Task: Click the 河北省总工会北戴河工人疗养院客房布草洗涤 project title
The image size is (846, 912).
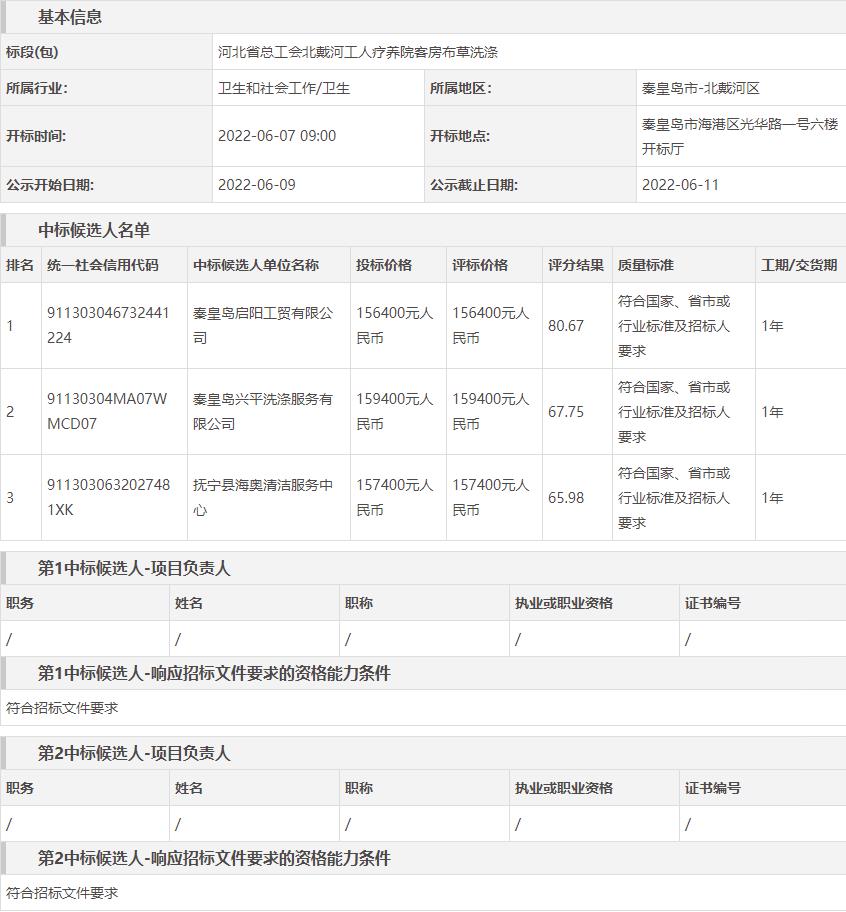Action: pos(358,52)
